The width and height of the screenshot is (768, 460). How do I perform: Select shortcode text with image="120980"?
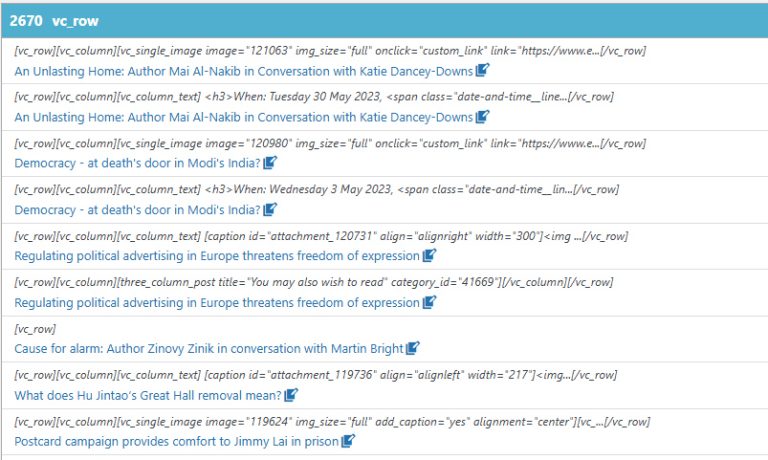click(x=330, y=144)
